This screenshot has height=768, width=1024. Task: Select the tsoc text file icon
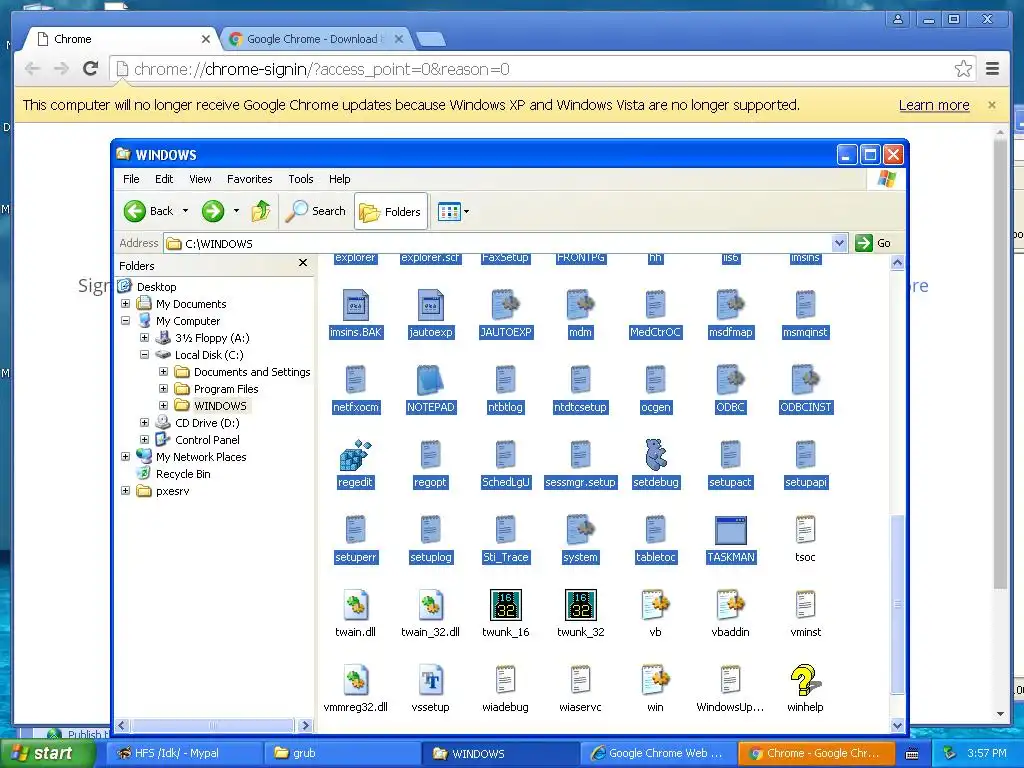(x=805, y=530)
